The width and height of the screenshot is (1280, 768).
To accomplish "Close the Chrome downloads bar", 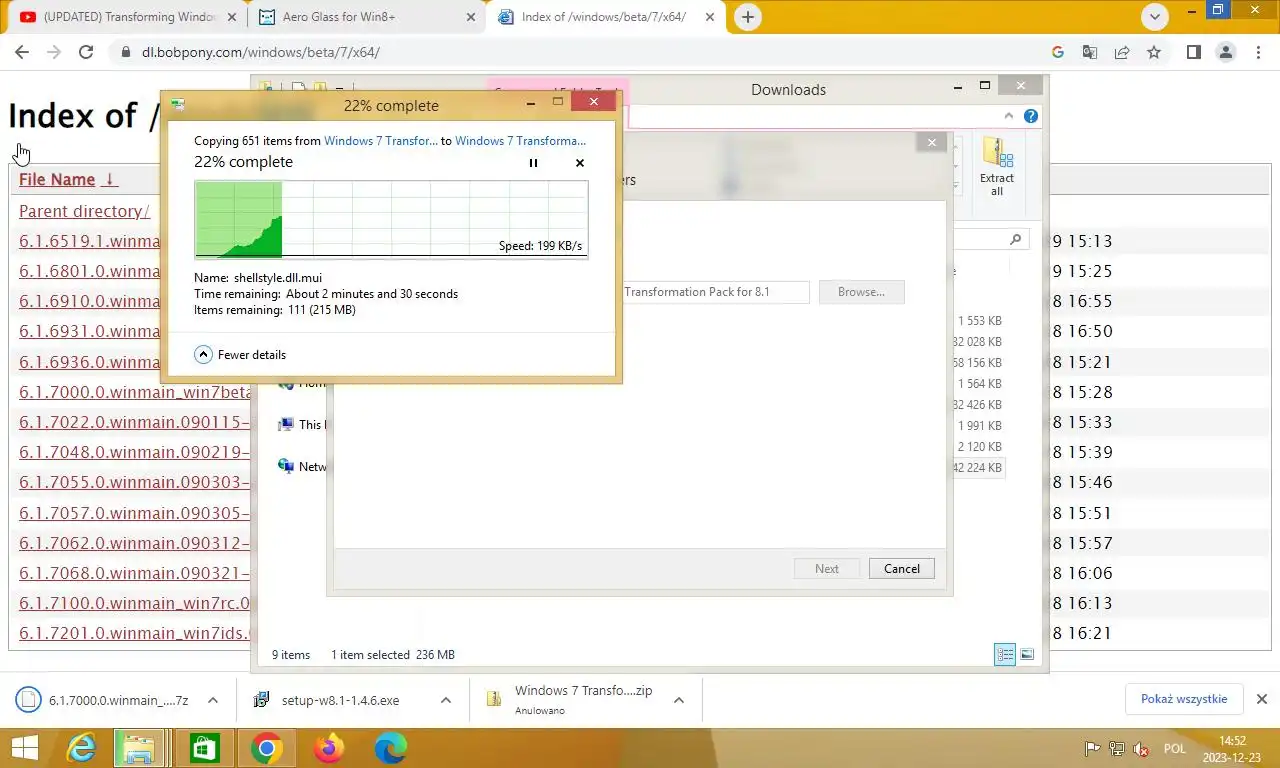I will coord(1262,699).
